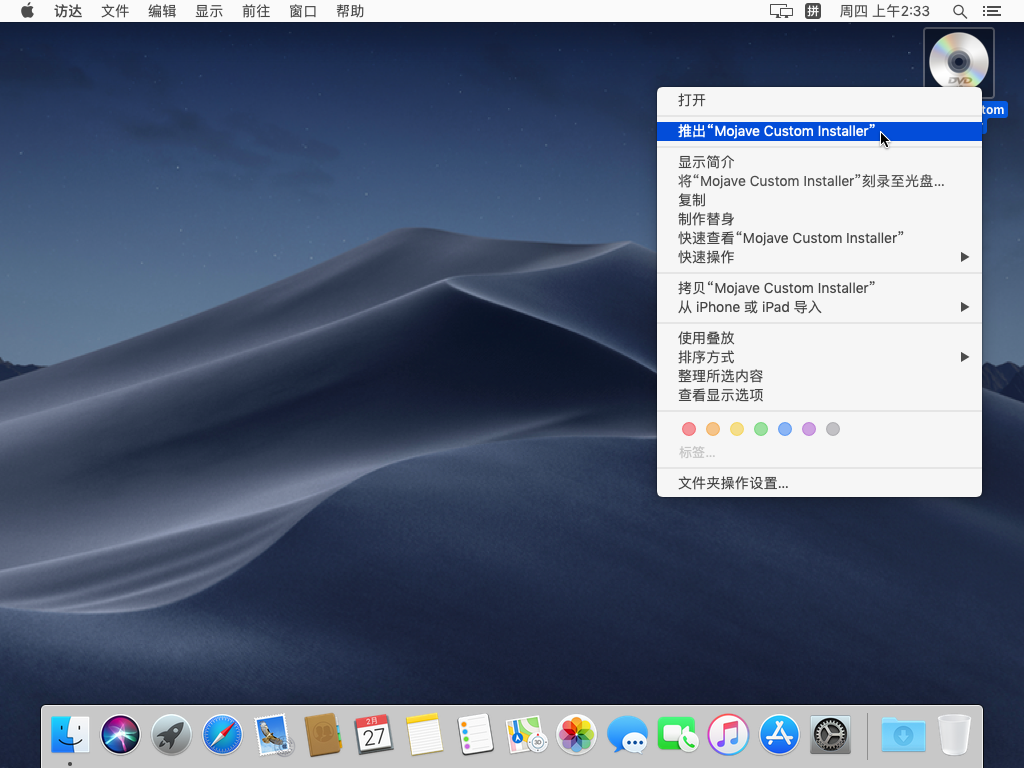The image size is (1024, 768).
Task: Open Messages speech bubble icon
Action: click(x=627, y=734)
